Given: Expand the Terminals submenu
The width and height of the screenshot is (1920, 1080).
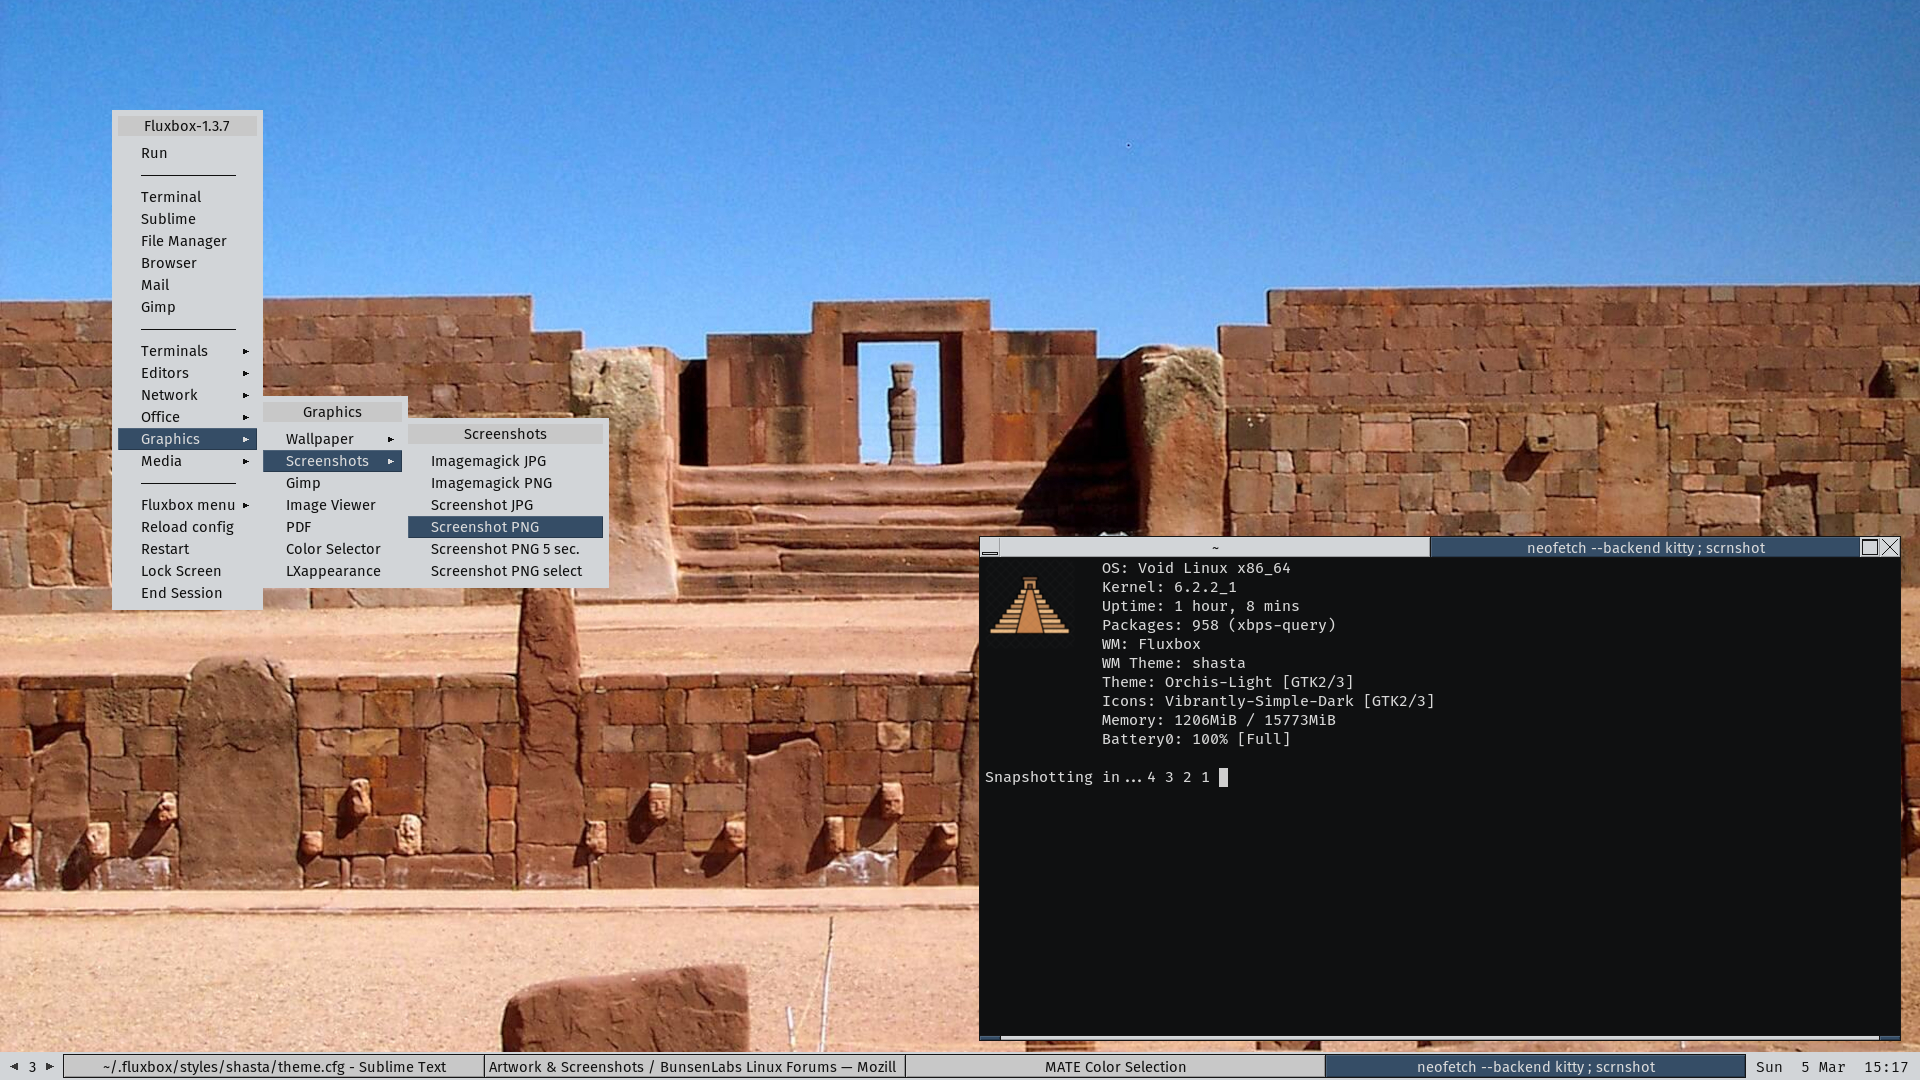Looking at the screenshot, I should [x=187, y=351].
